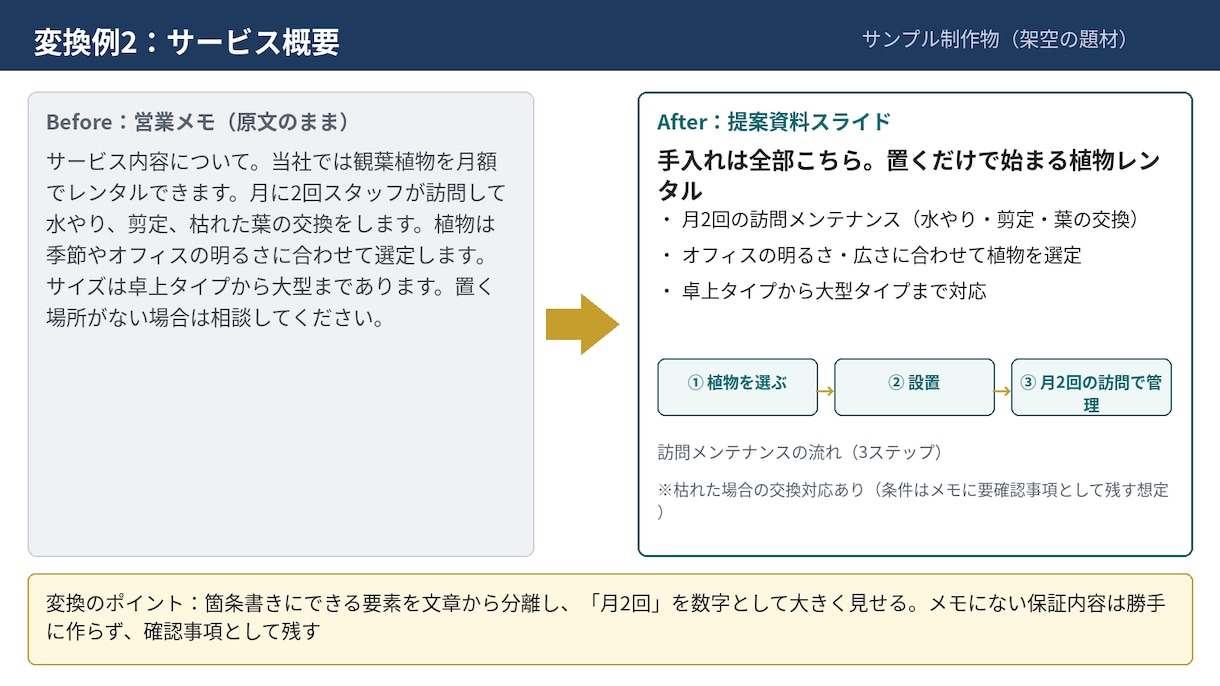Click the step box ① 植物を選ぶ
The height and width of the screenshot is (686, 1220).
click(738, 387)
